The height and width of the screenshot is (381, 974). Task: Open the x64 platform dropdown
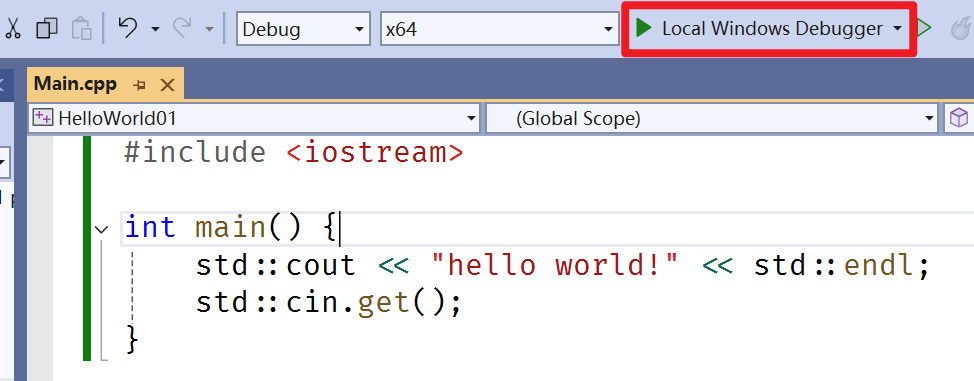[x=500, y=29]
